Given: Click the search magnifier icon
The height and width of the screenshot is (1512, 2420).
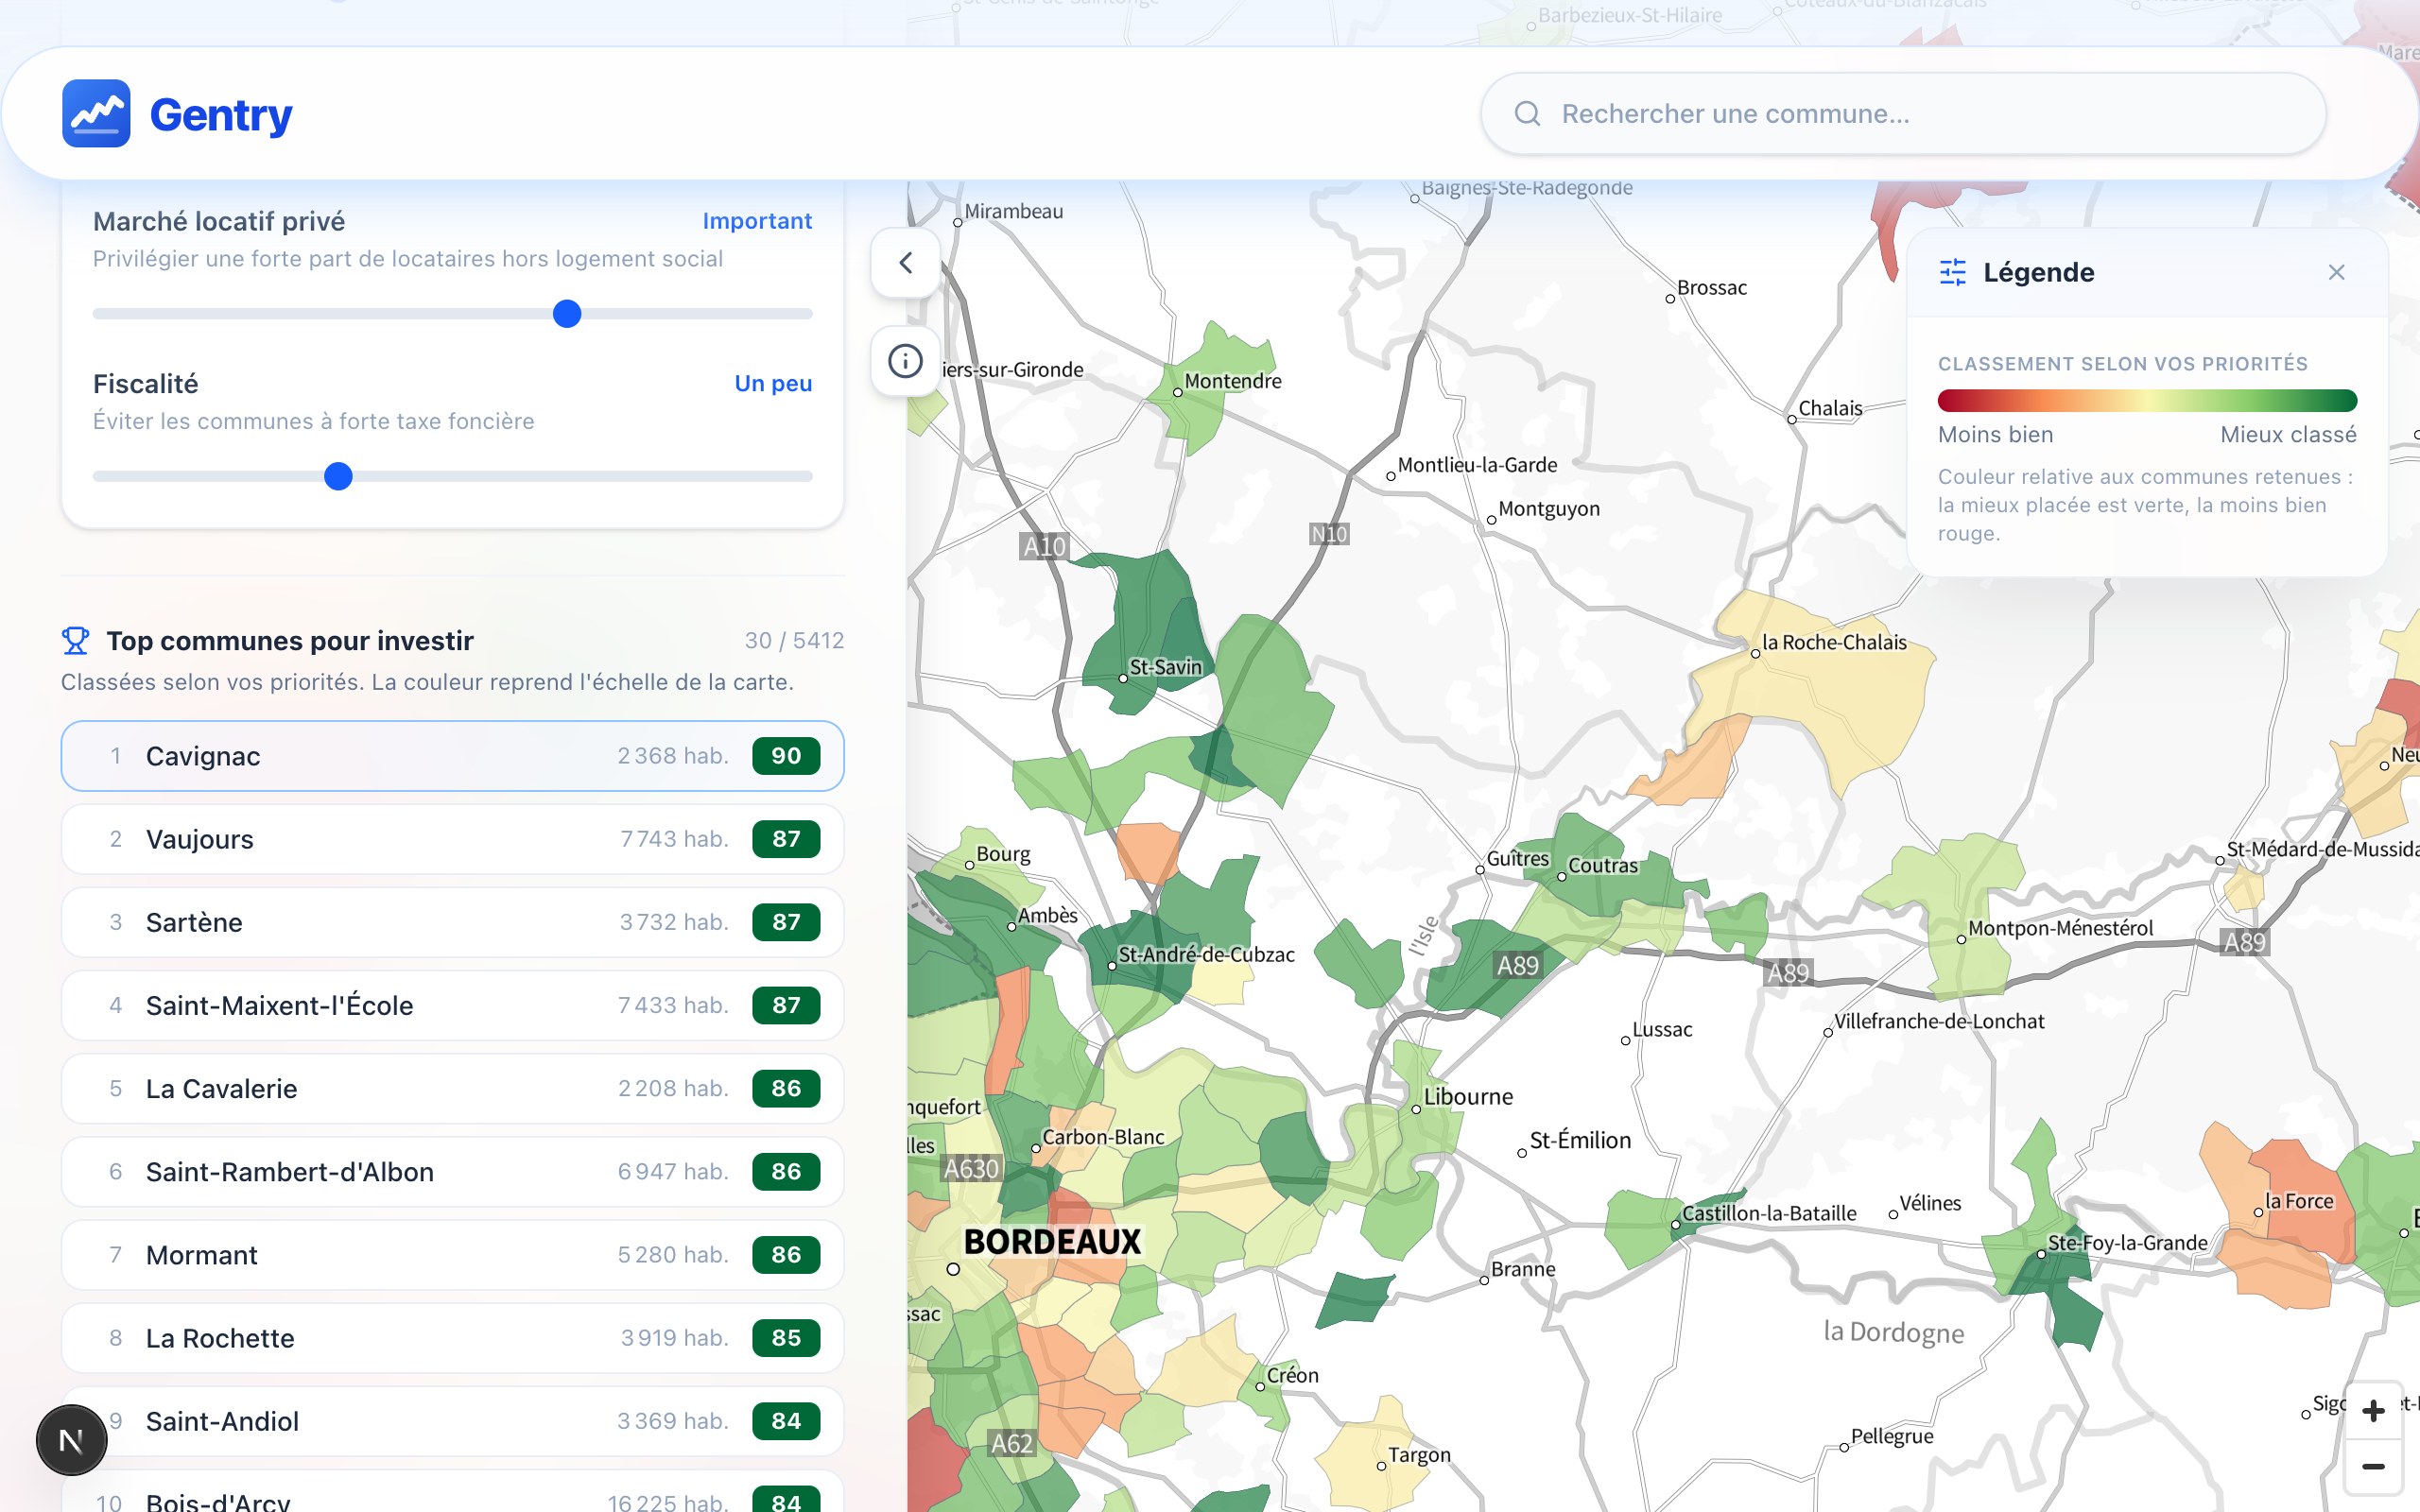Looking at the screenshot, I should click(1527, 113).
